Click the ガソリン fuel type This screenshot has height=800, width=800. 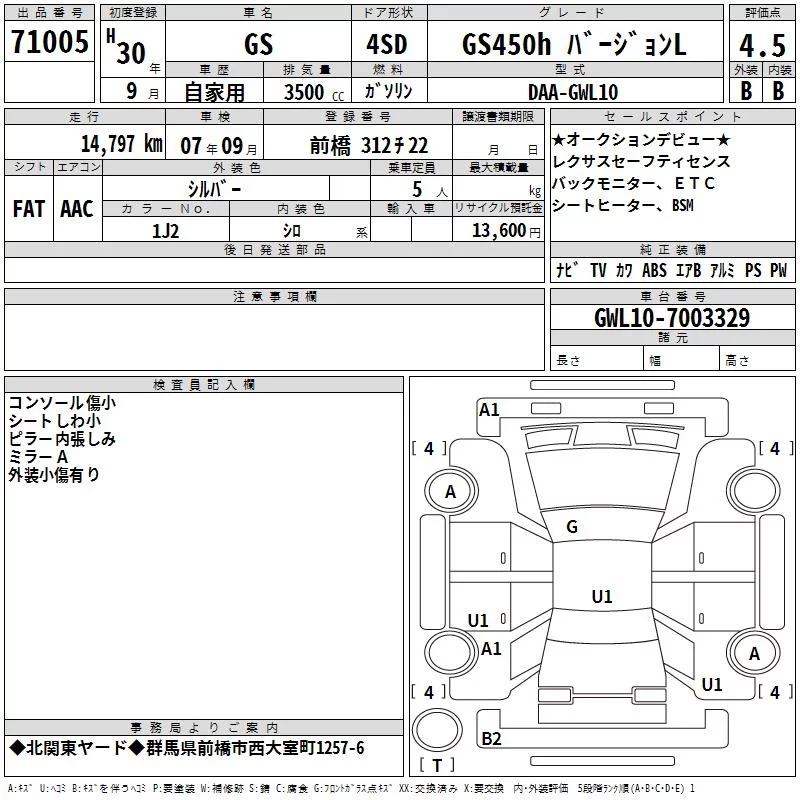[388, 91]
